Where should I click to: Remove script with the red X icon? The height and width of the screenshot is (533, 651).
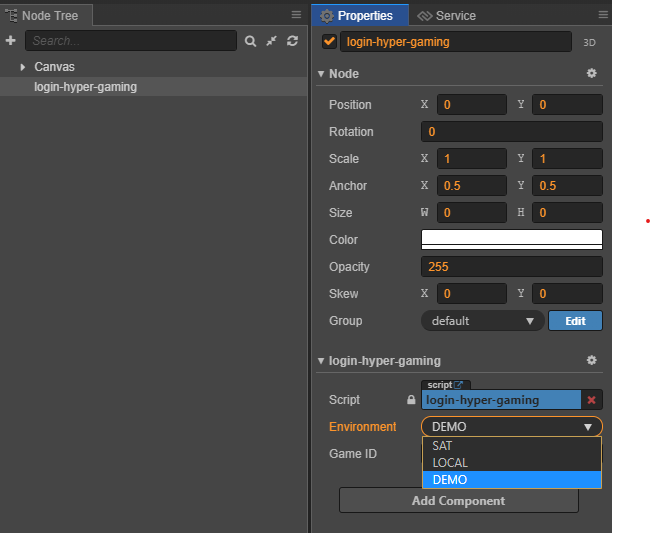click(592, 400)
